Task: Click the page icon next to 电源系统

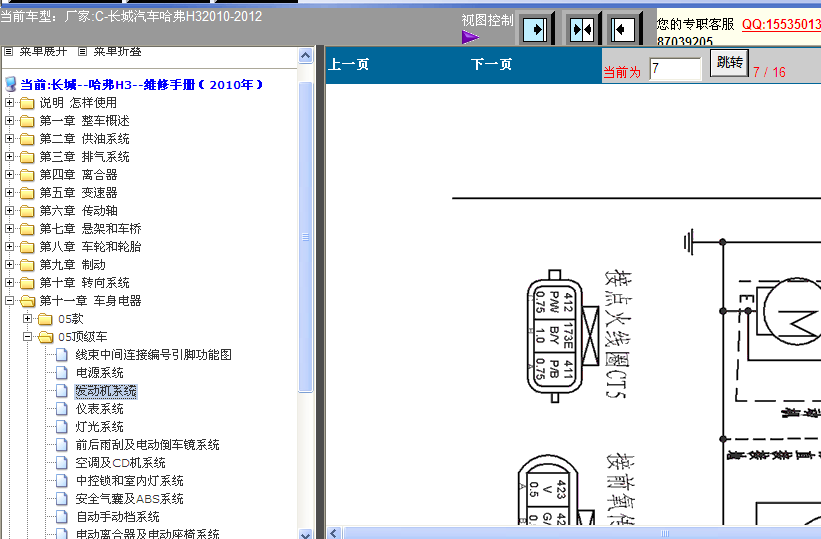Action: [x=62, y=372]
